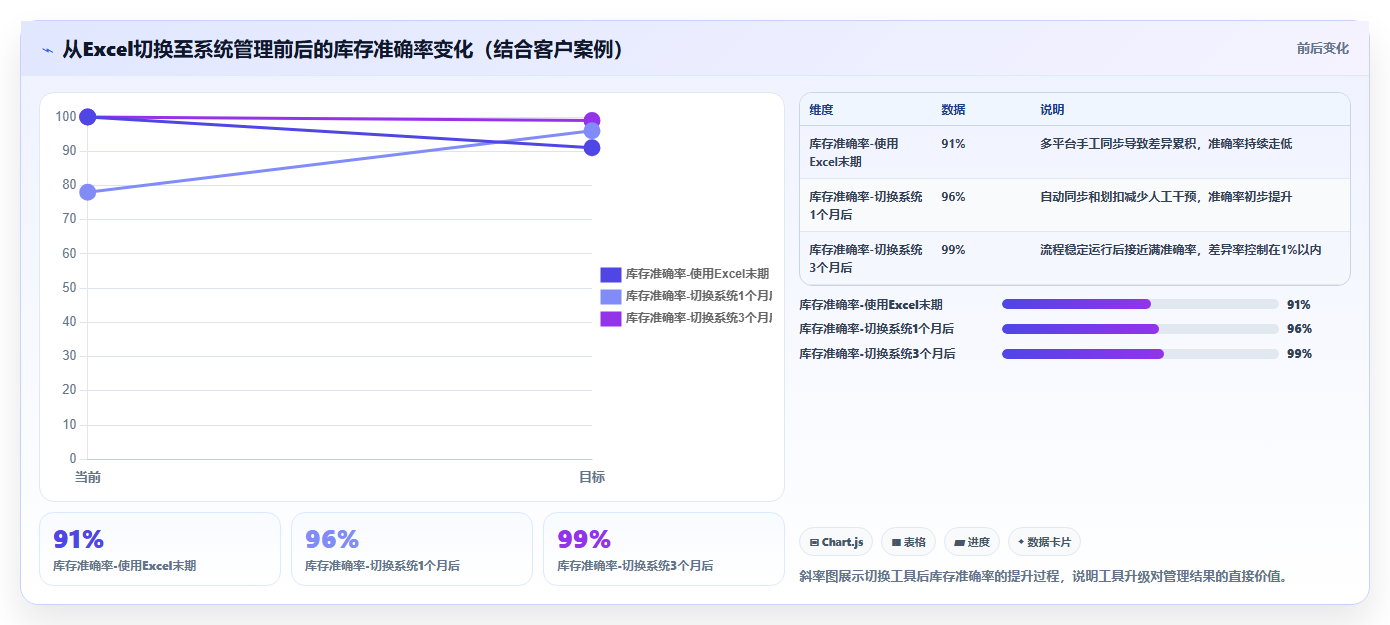Click the 99% progress bar for 切换系统3个月后

pos(1140,354)
